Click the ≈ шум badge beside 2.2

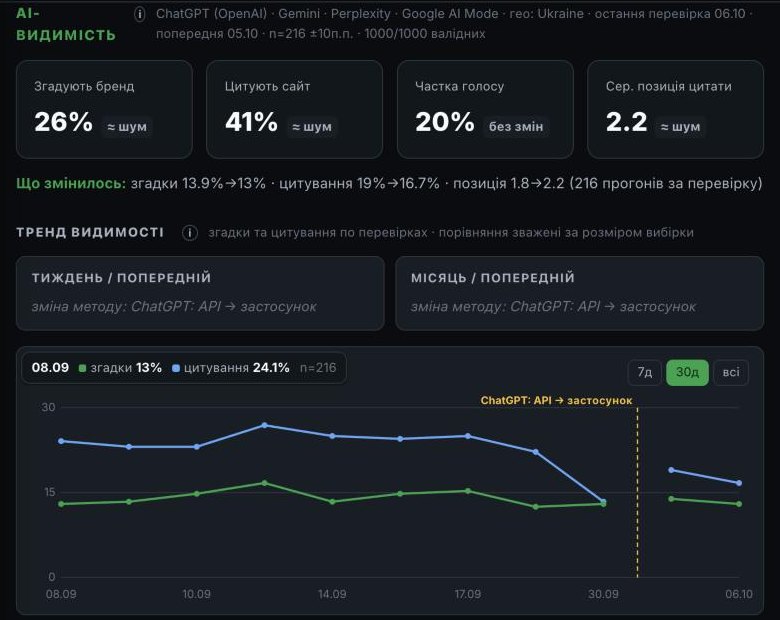coord(681,127)
